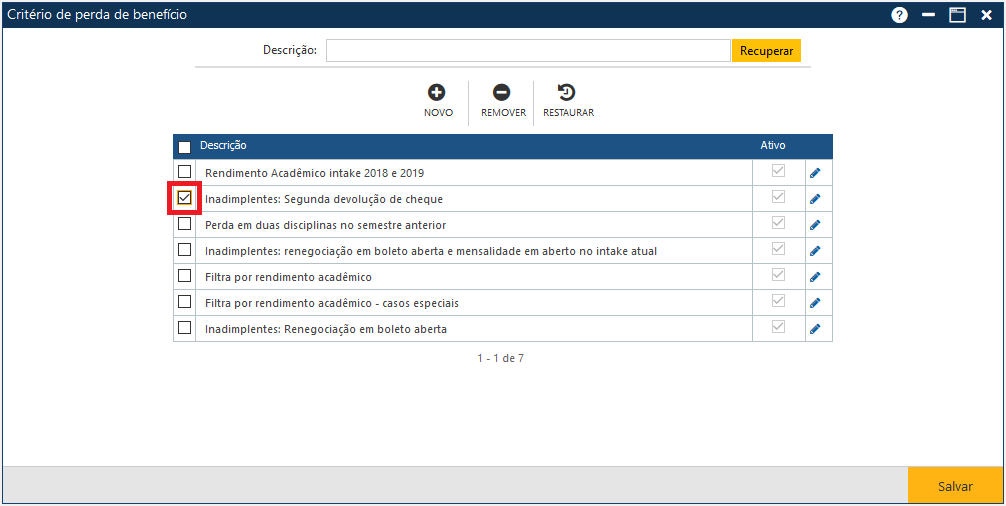1006x506 pixels.
Task: Edit 'Perda em duas disciplinas' pencil icon
Action: 815,225
